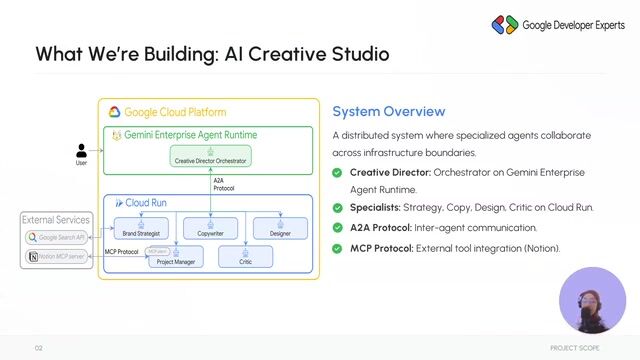Click the slide number 02

pos(38,348)
